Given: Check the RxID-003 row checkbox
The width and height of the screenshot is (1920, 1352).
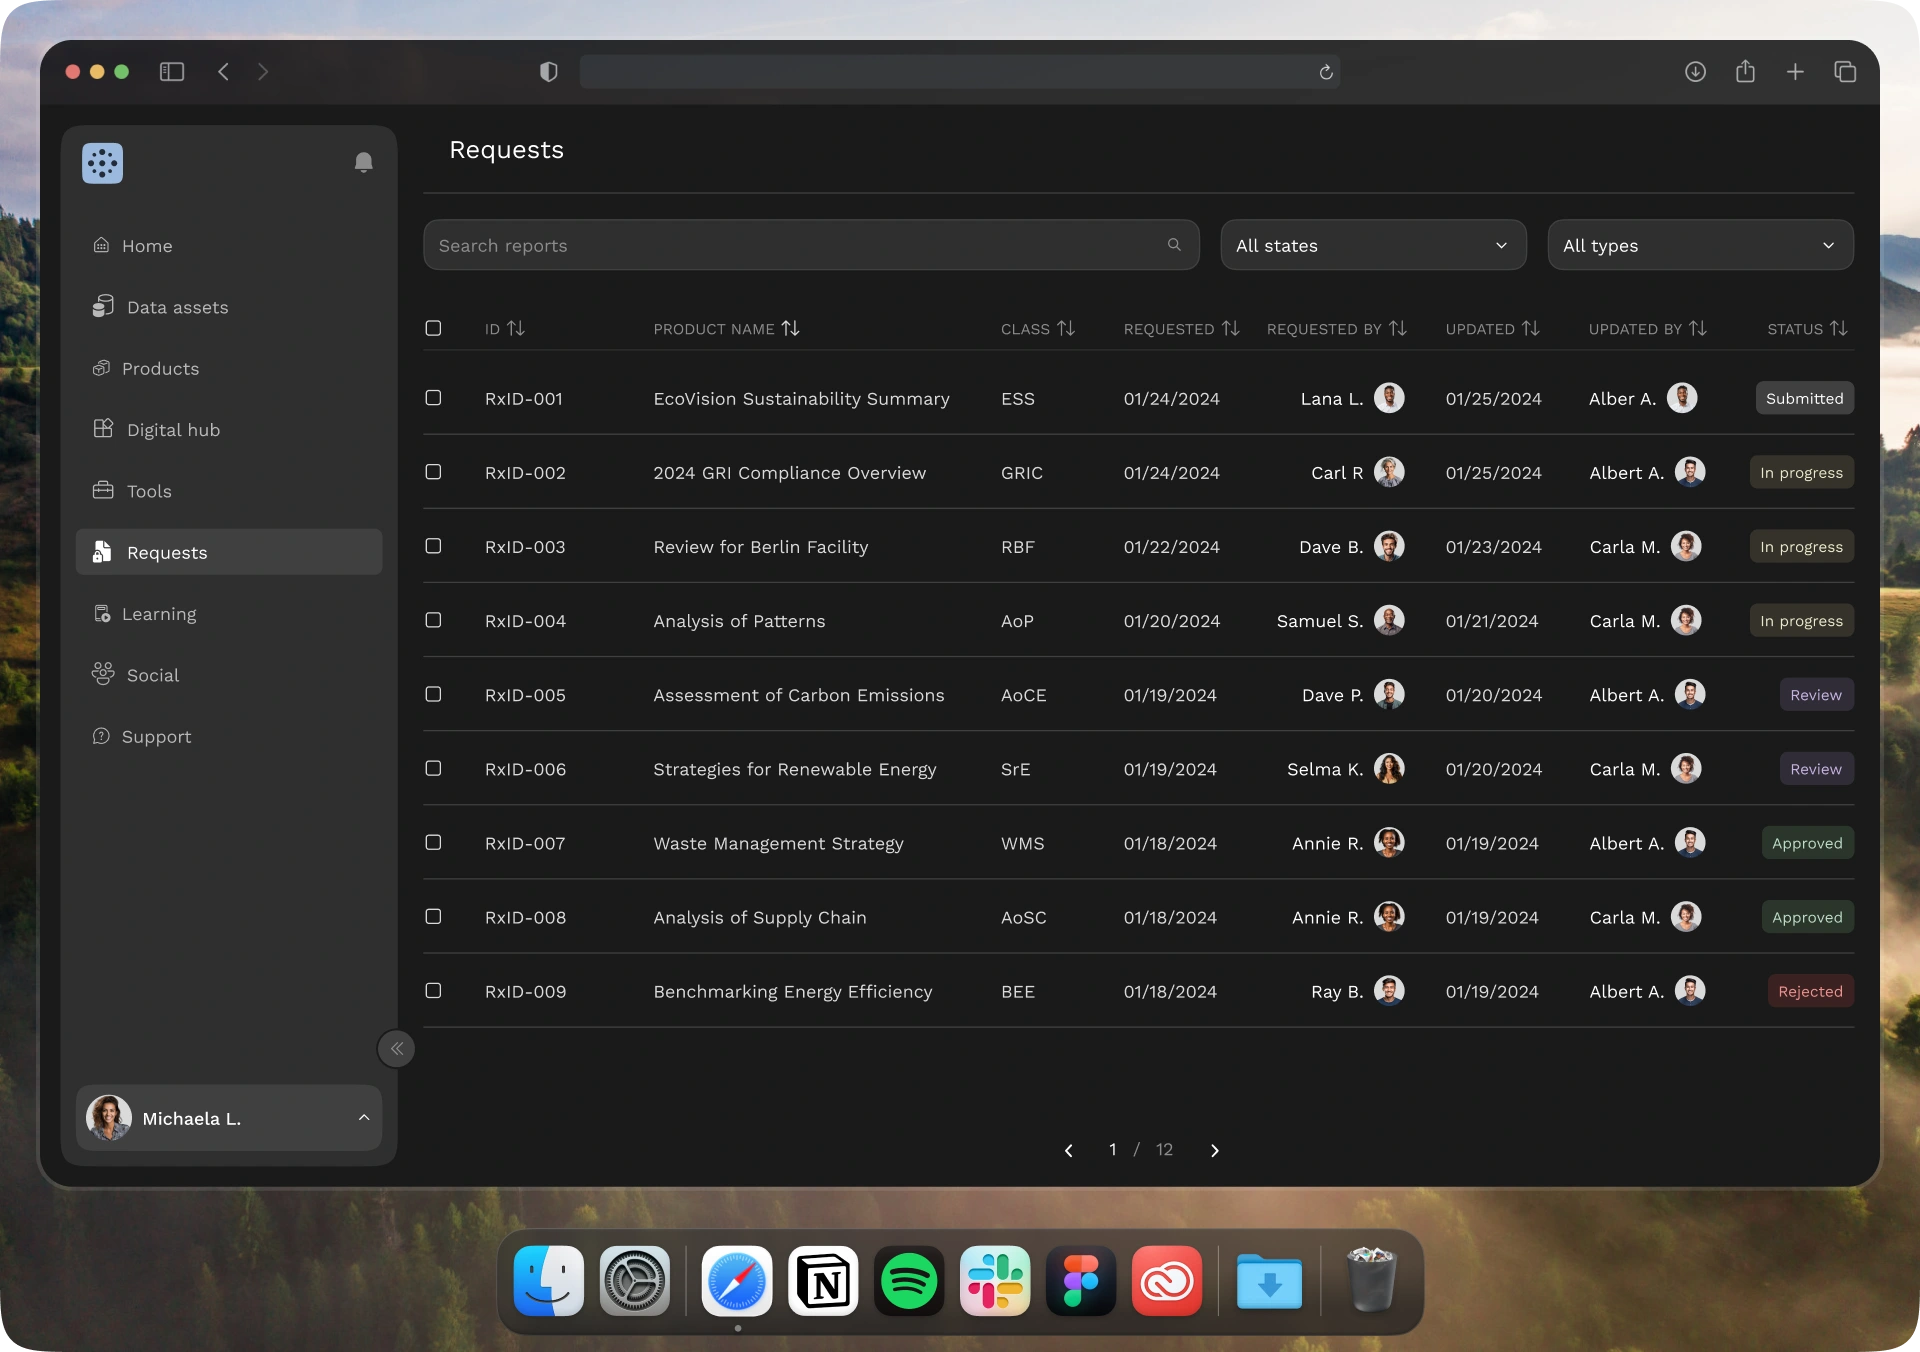Looking at the screenshot, I should coord(433,547).
